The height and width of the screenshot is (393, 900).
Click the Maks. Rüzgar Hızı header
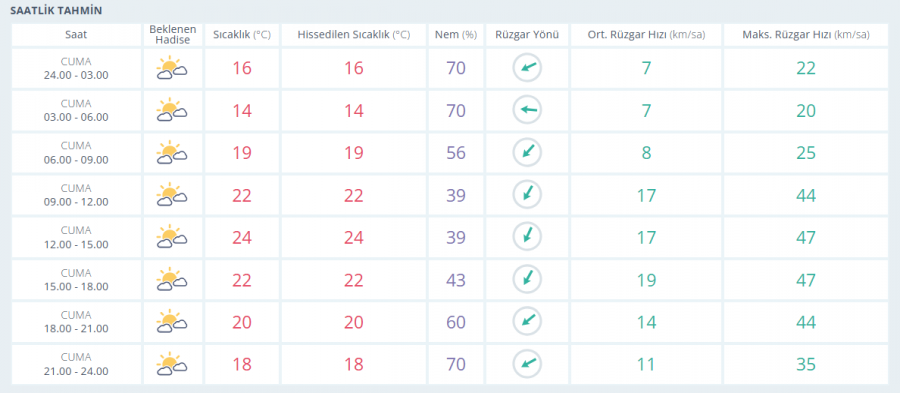tap(806, 34)
